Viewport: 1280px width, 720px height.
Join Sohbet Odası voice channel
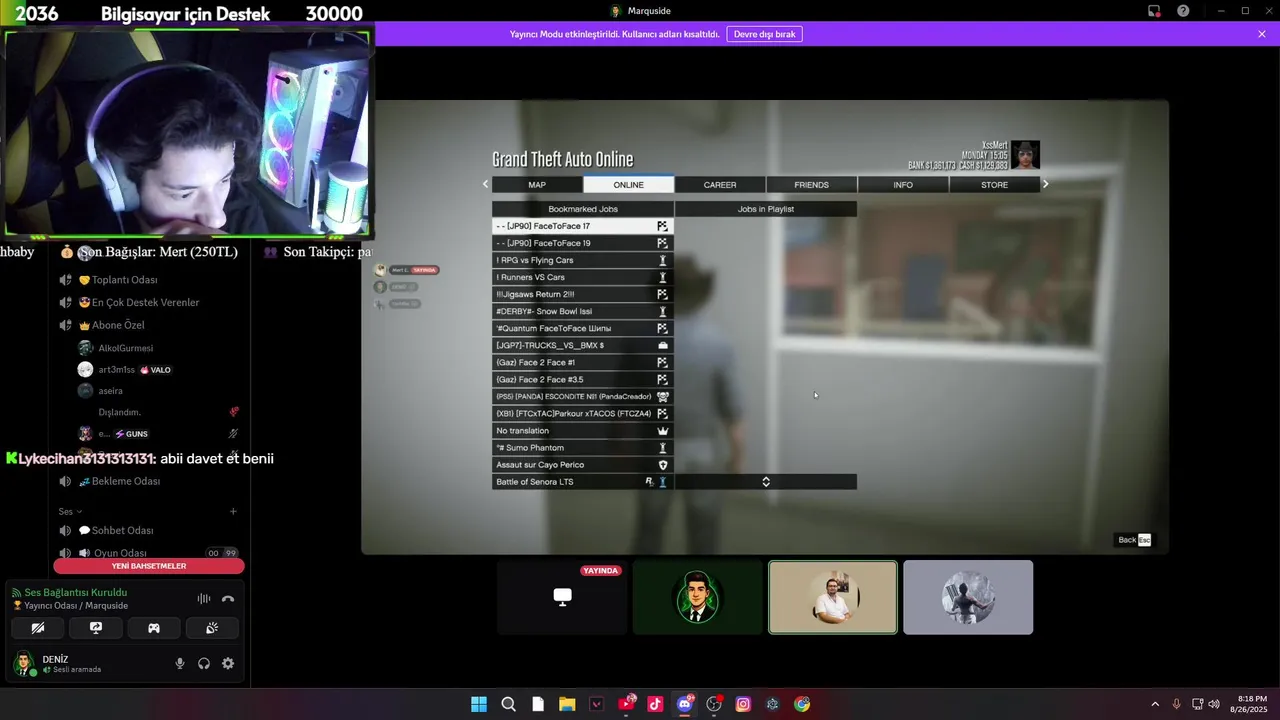[x=122, y=530]
